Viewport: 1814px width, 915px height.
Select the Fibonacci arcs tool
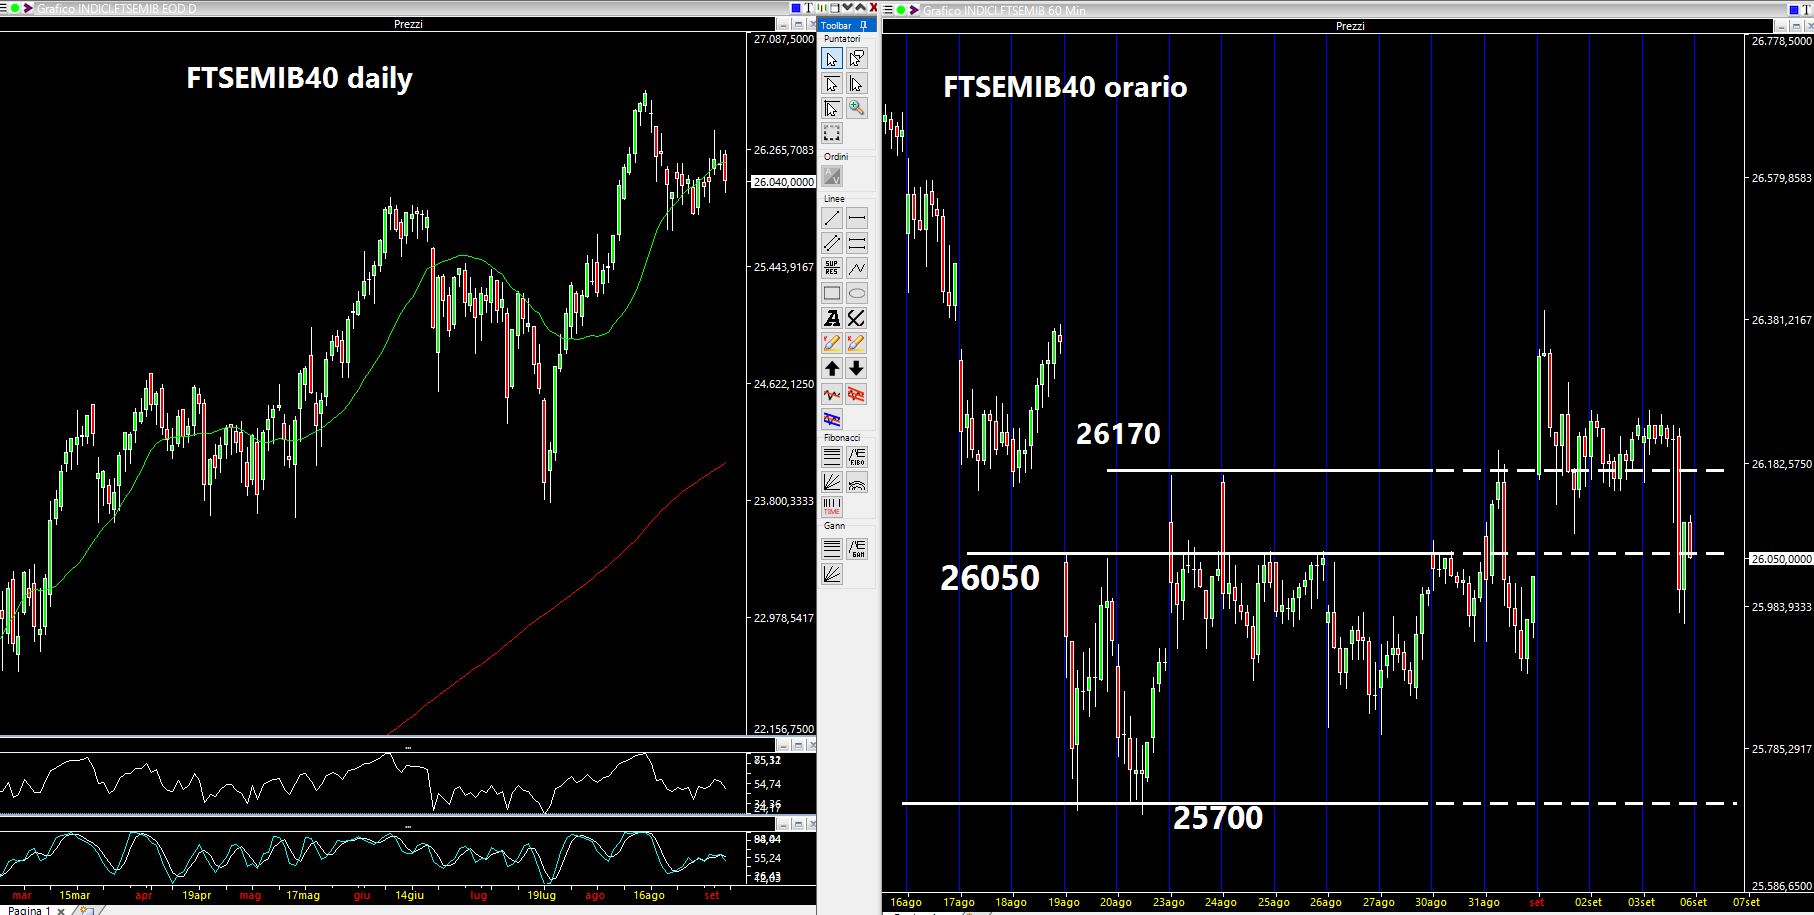[857, 482]
